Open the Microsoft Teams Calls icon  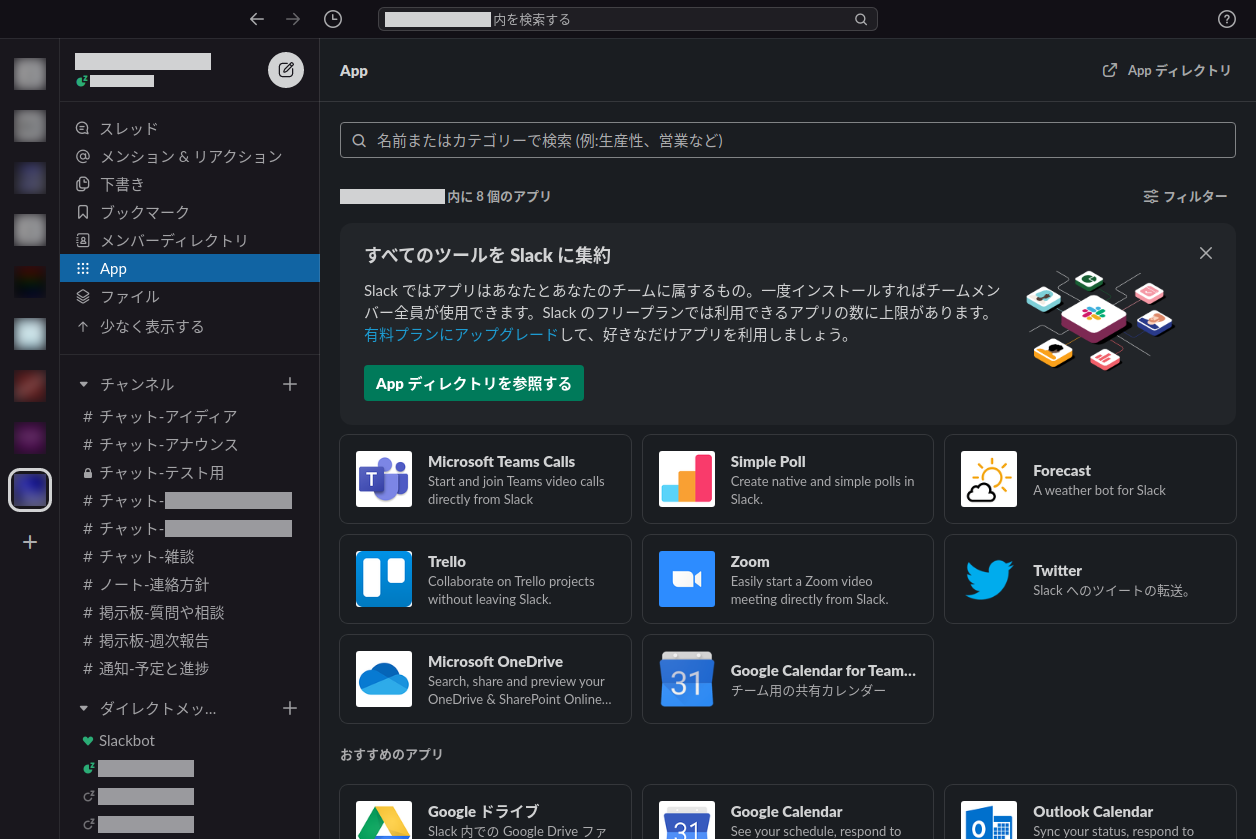click(384, 479)
